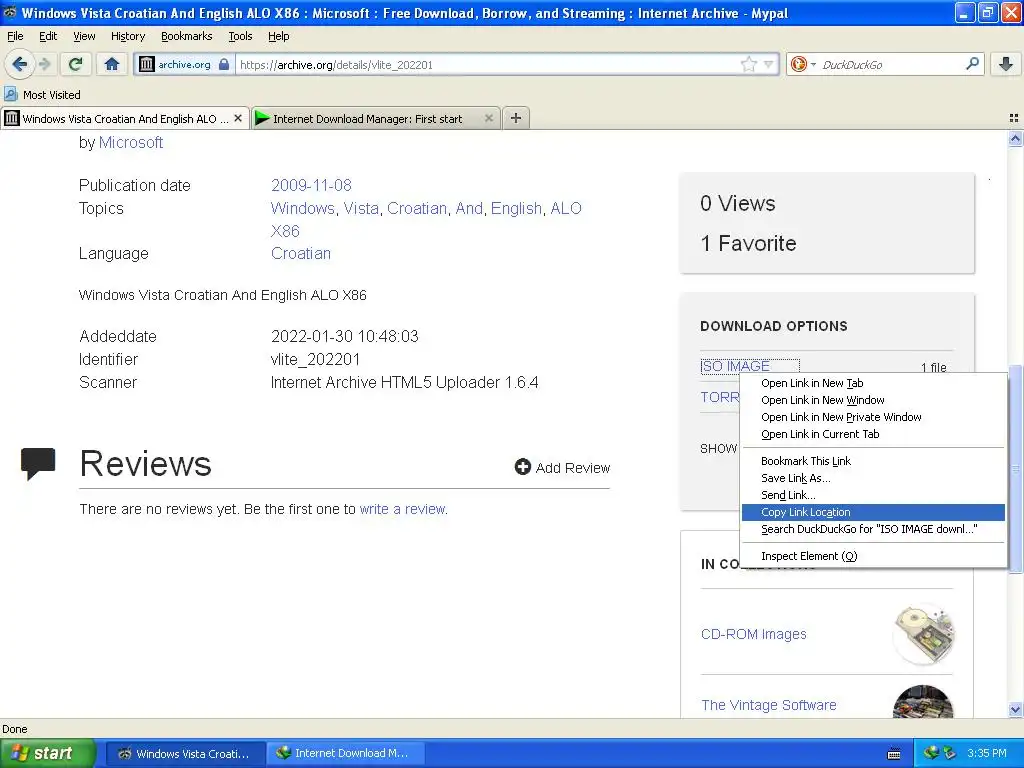Image resolution: width=1024 pixels, height=768 pixels.
Task: Click the Most Visited bookmarks folder
Action: point(42,95)
